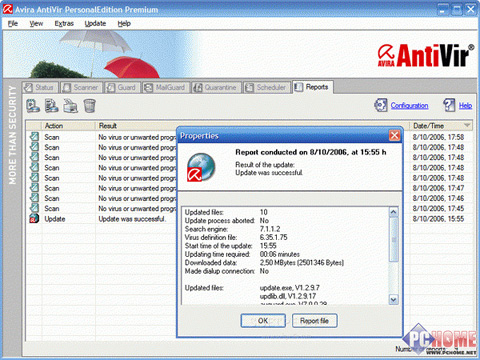Click the display report toolbar icon

33,106
